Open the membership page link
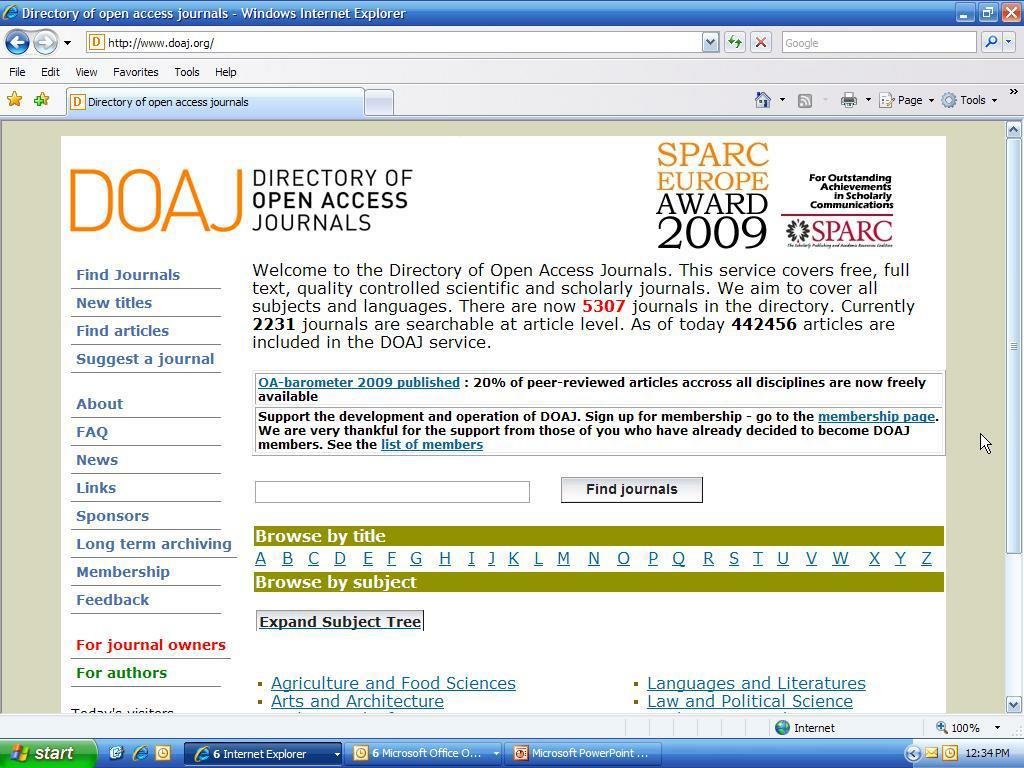This screenshot has height=768, width=1024. 876,417
